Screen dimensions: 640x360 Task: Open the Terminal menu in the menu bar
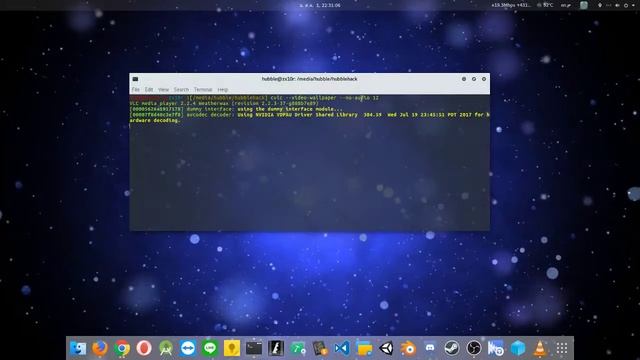[x=203, y=89]
